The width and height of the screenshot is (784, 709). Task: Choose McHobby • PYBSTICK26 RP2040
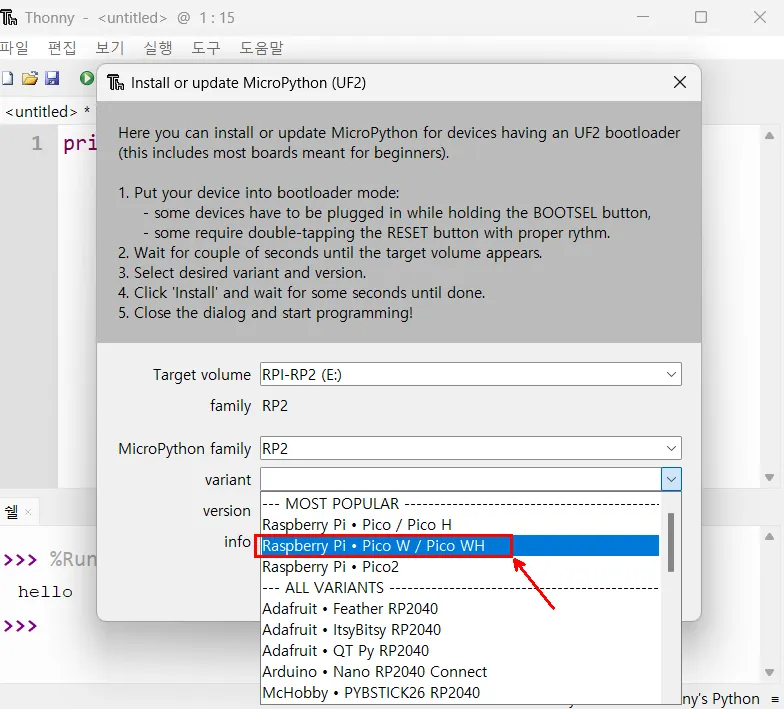pyautogui.click(x=460, y=692)
